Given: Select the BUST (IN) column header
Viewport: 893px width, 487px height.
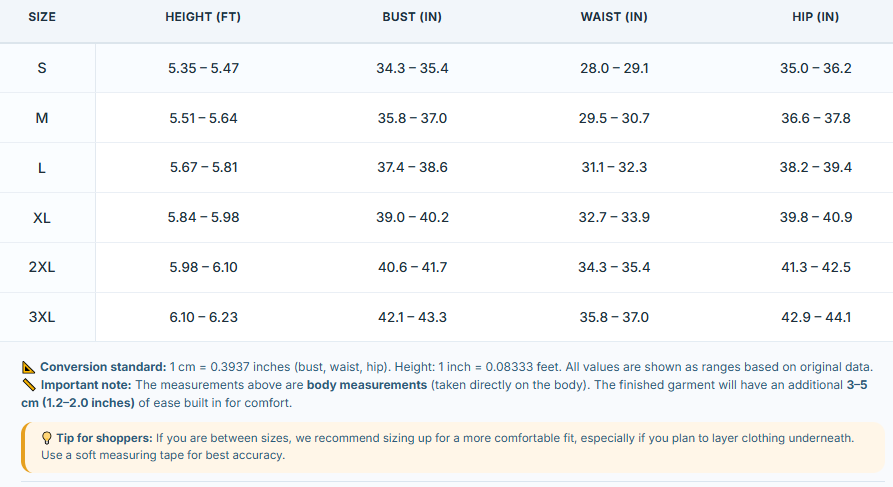Looking at the screenshot, I should [x=412, y=17].
